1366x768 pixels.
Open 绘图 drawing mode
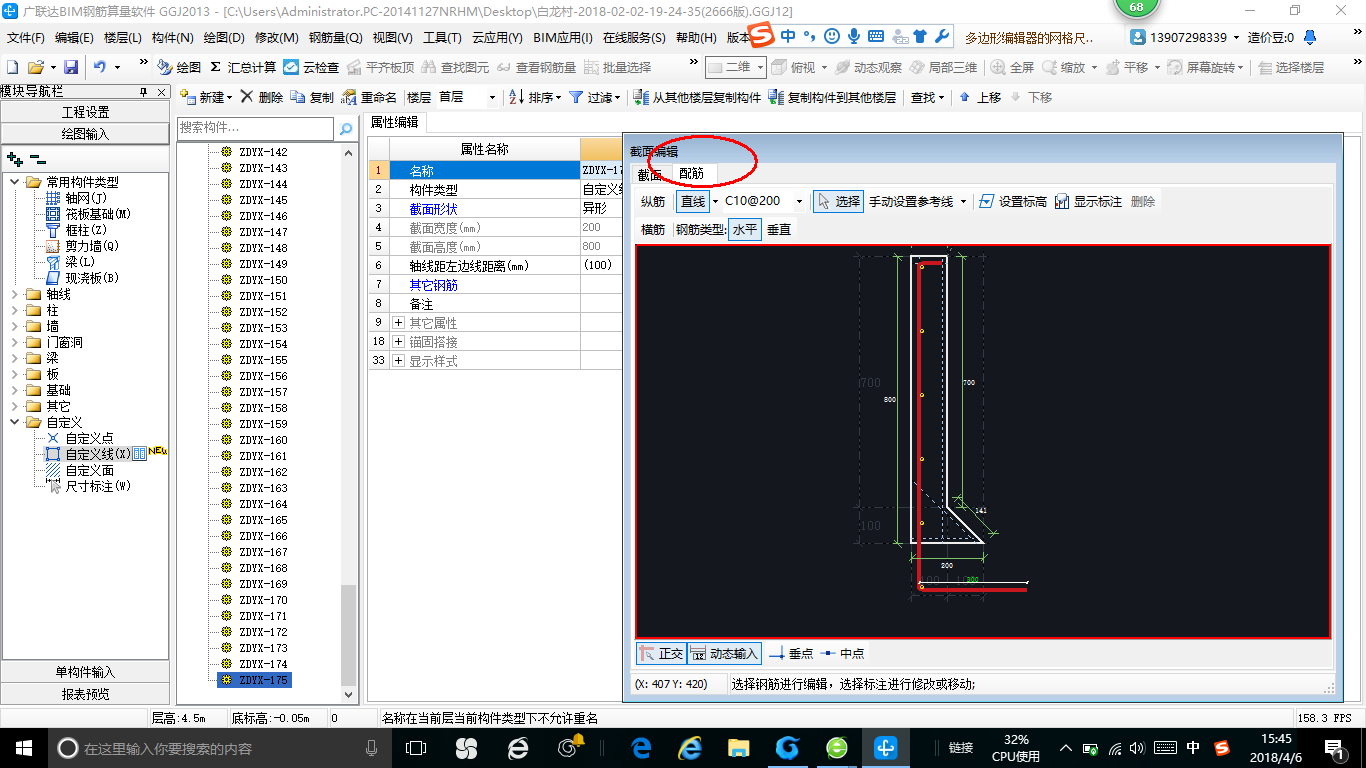(179, 67)
